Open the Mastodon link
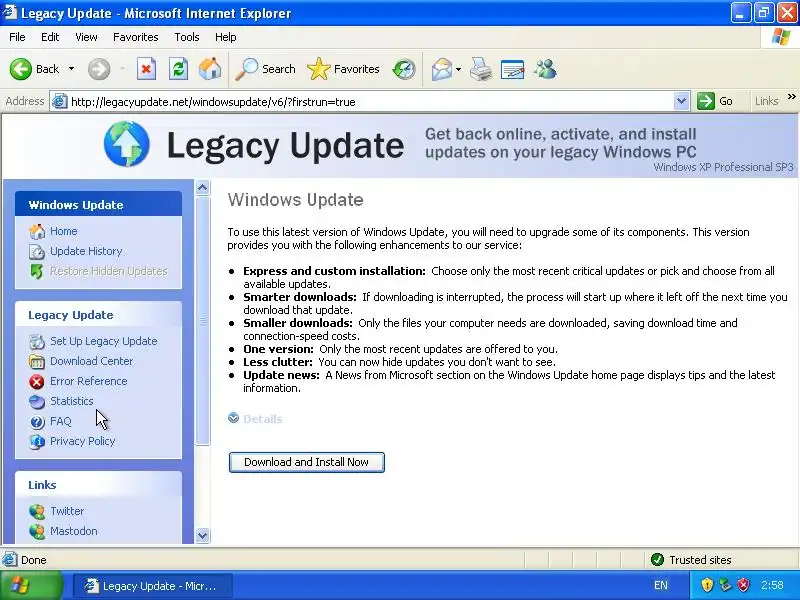800x600 pixels. [x=73, y=531]
